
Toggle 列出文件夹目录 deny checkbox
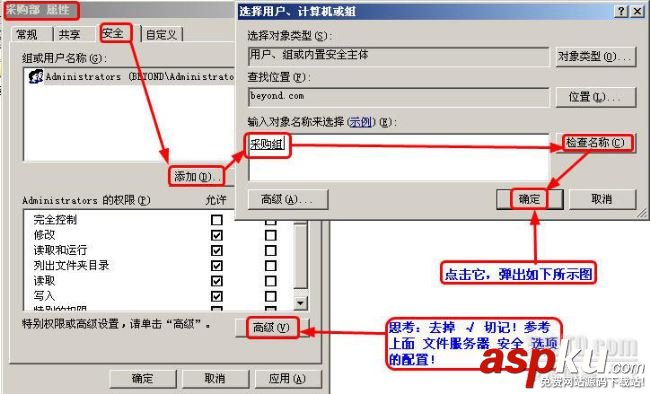tap(271, 265)
